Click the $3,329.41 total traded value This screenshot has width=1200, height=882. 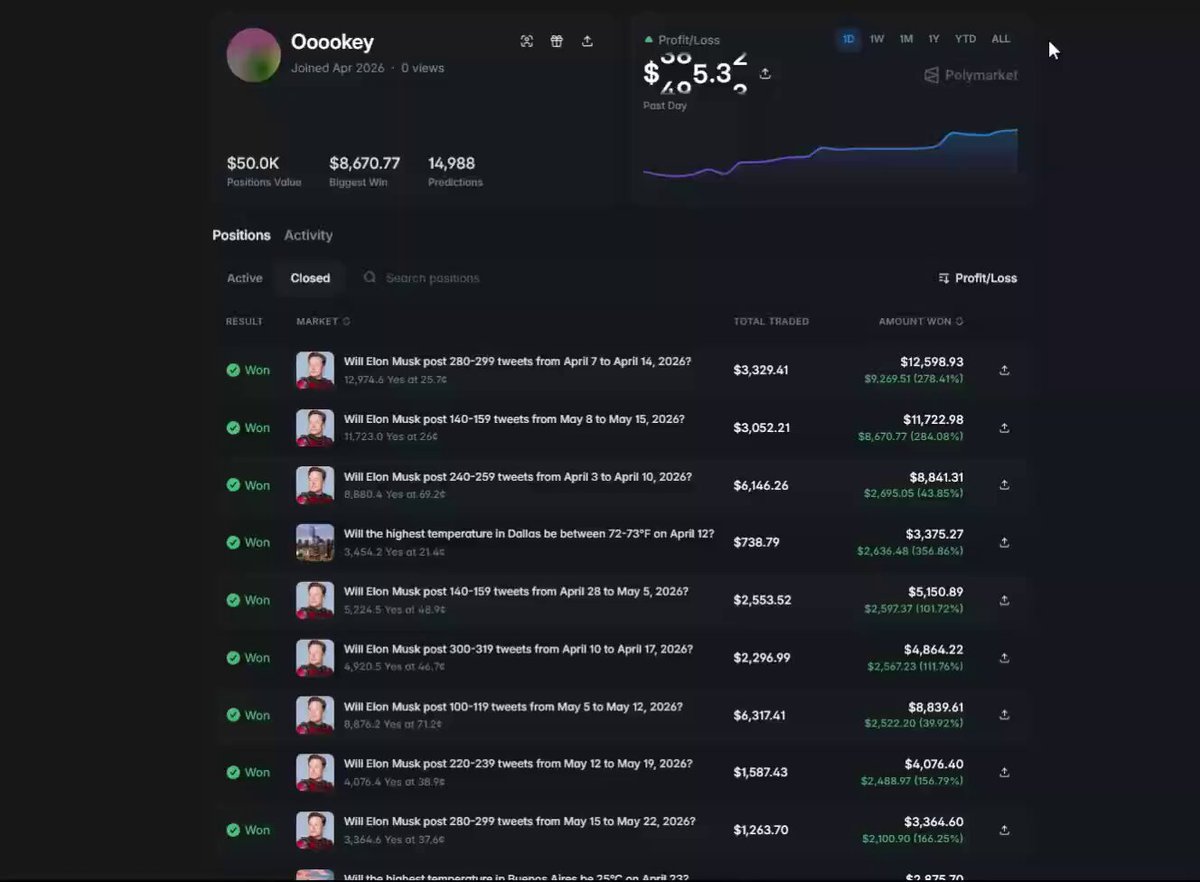pyautogui.click(x=761, y=370)
